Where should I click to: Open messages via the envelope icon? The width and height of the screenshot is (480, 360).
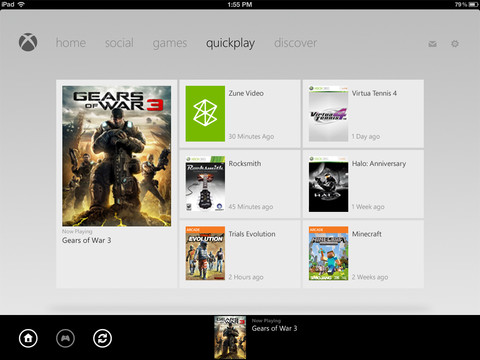[x=432, y=44]
